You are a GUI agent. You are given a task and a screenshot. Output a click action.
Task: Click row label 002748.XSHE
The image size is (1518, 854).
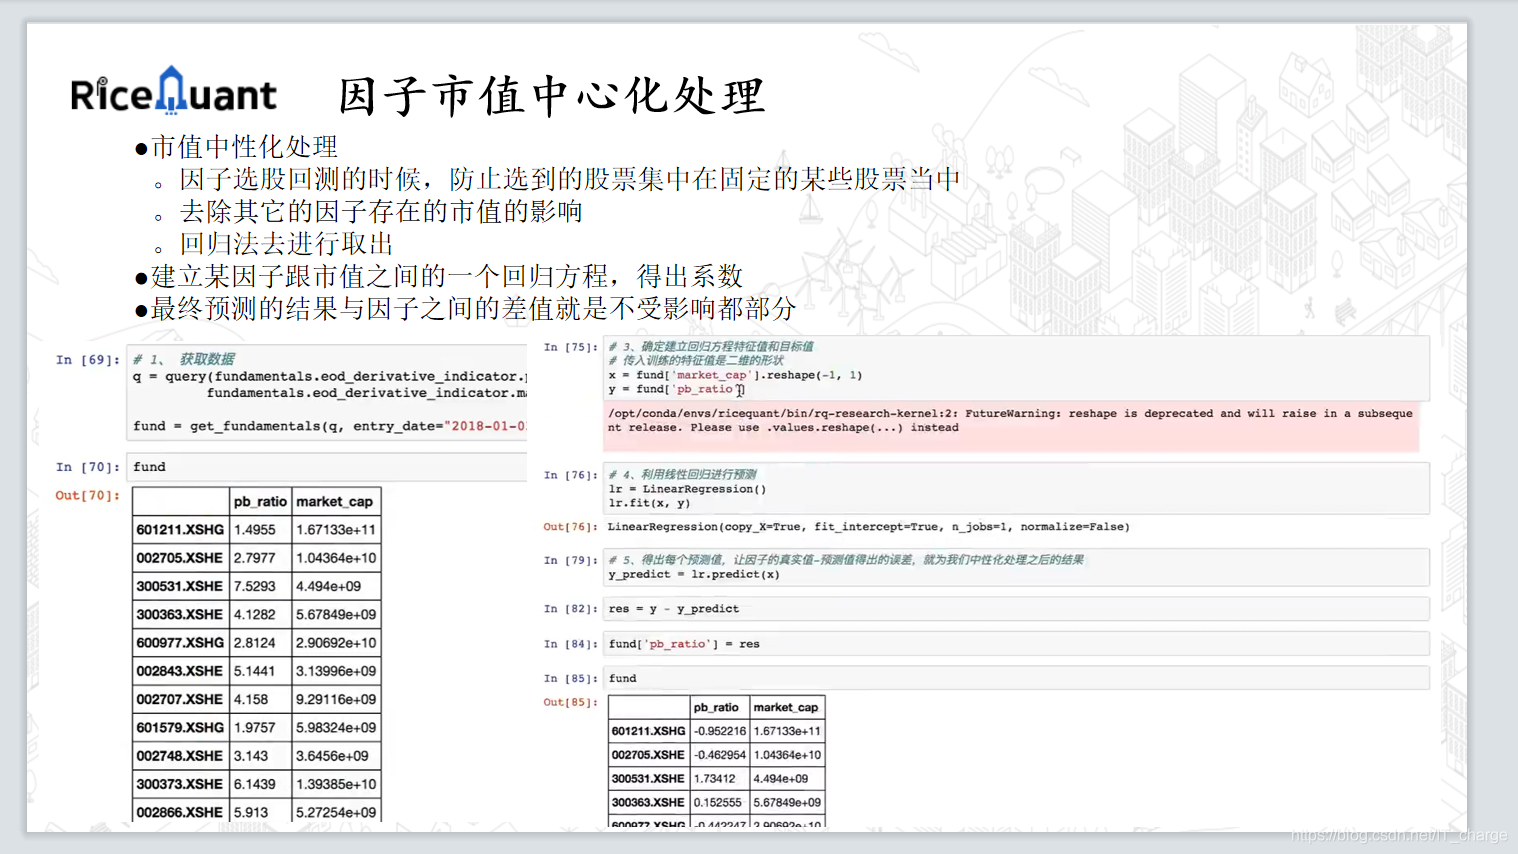pyautogui.click(x=180, y=756)
